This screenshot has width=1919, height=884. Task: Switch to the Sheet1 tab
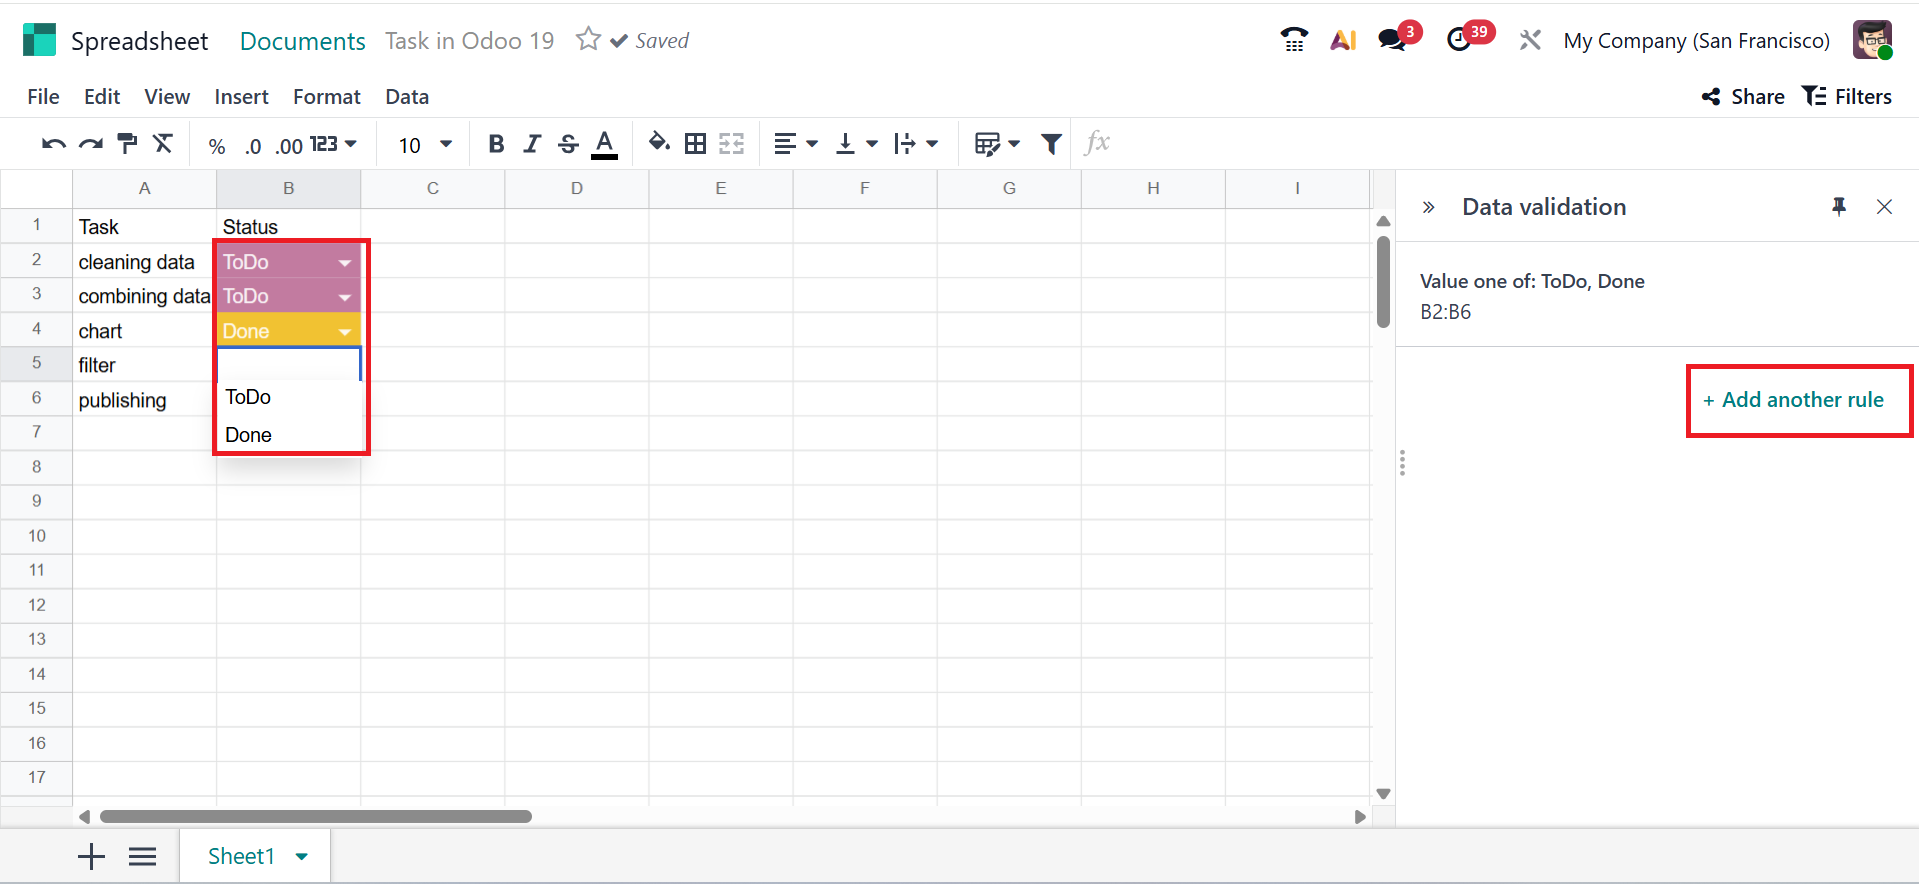[241, 856]
